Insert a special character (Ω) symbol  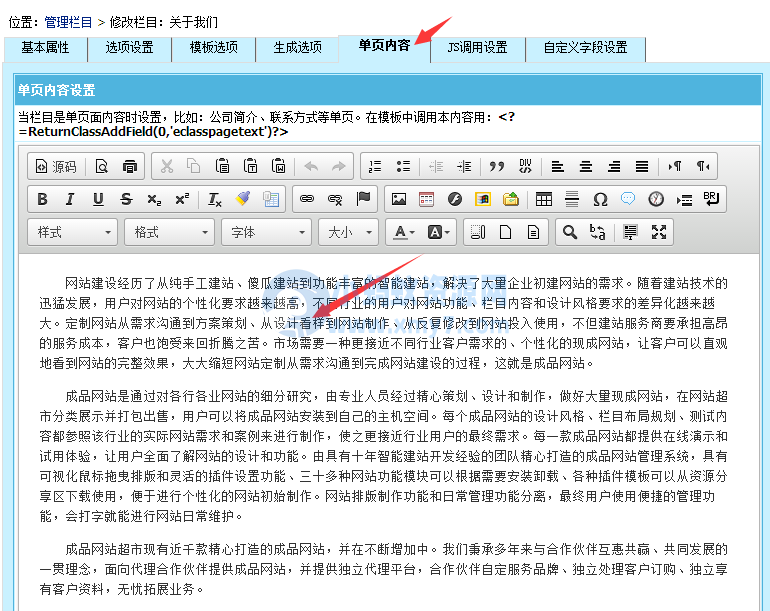coord(600,199)
